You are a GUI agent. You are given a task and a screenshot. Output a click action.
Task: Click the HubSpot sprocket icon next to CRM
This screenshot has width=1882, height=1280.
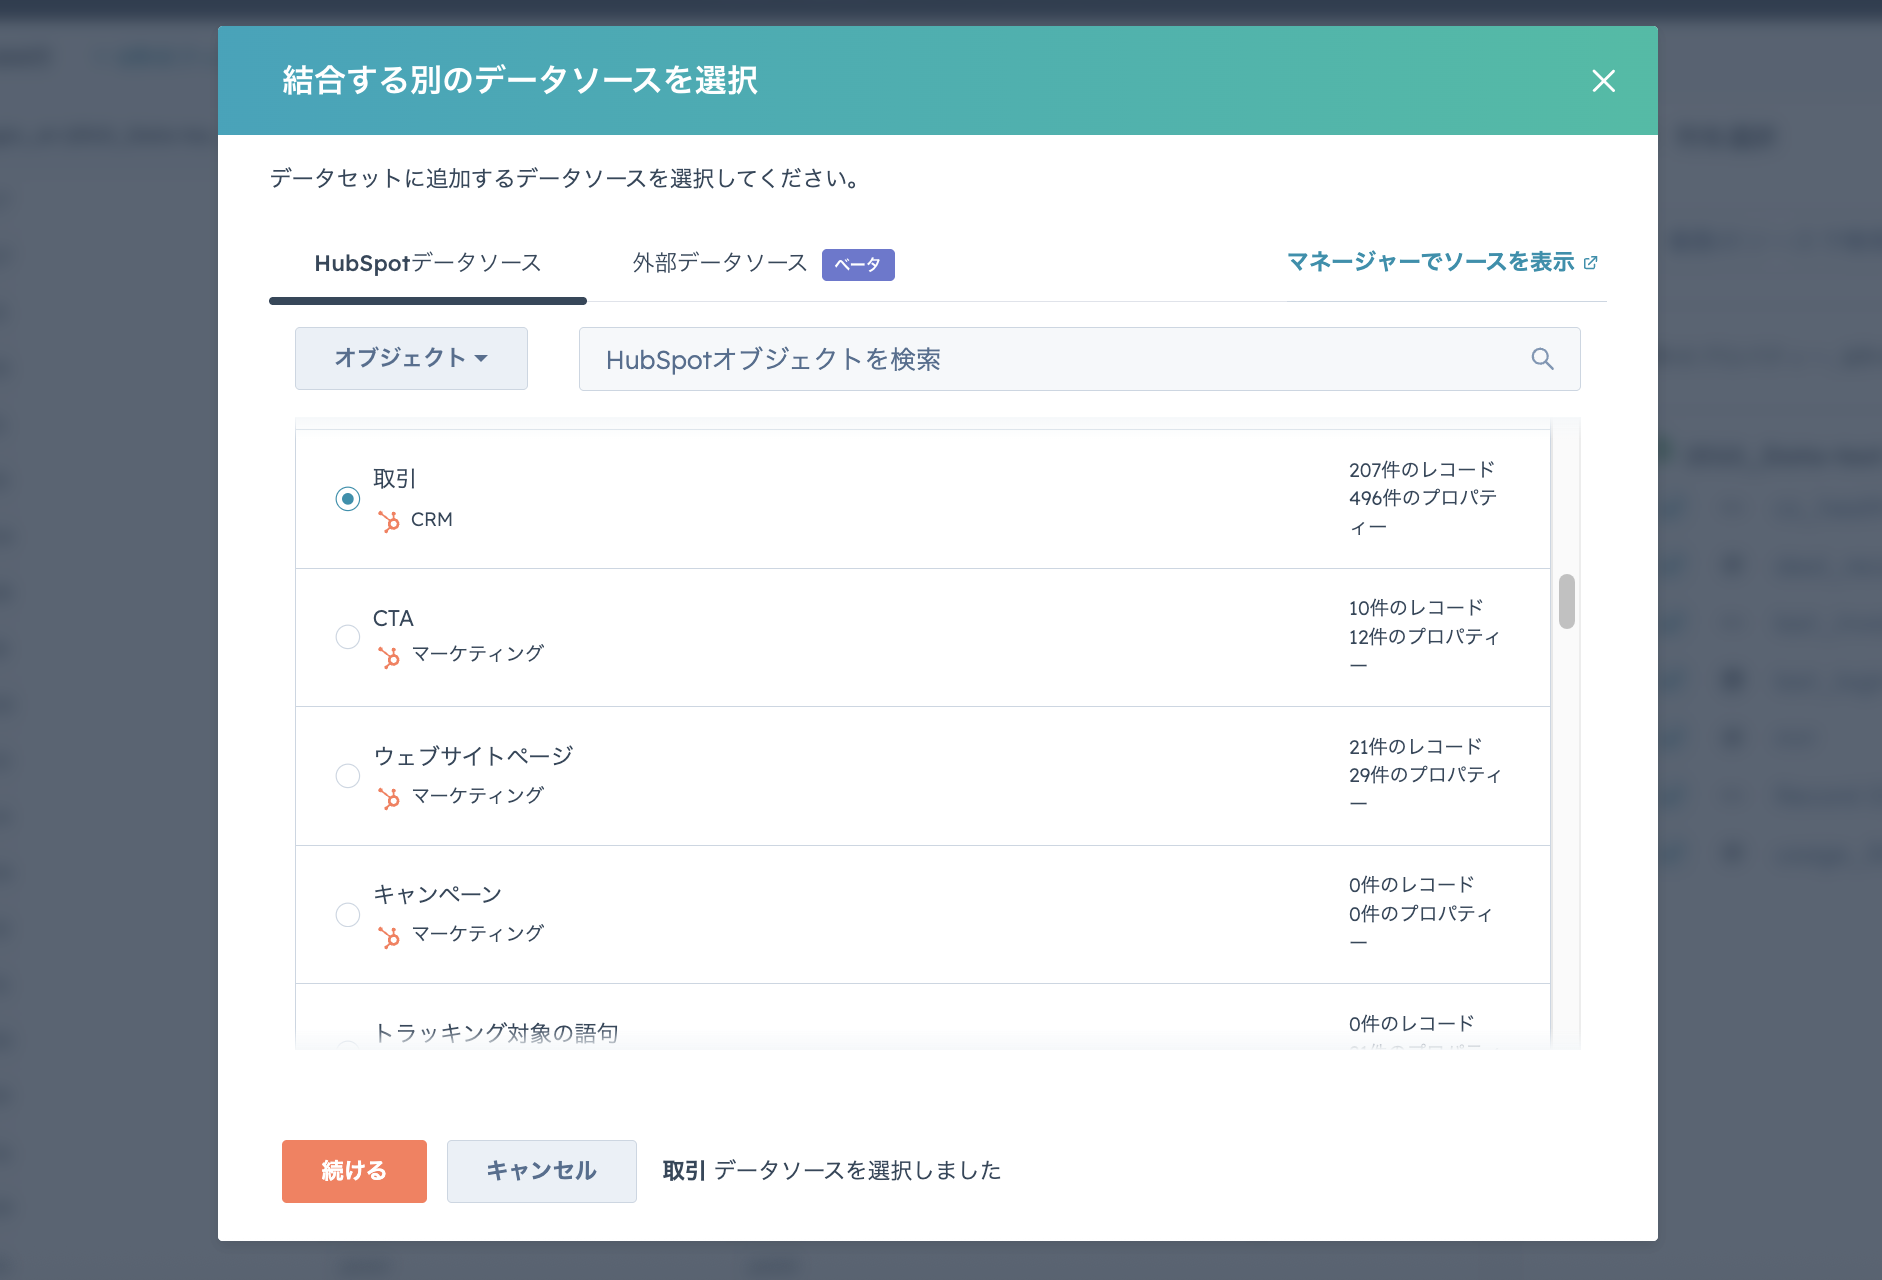[x=389, y=521]
